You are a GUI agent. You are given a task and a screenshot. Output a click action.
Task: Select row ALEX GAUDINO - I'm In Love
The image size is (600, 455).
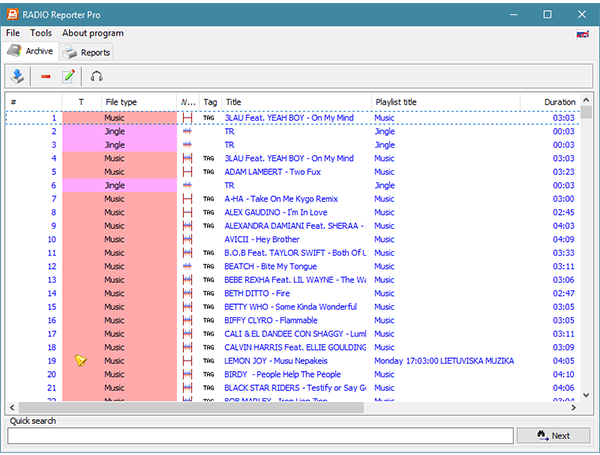[x=293, y=212]
